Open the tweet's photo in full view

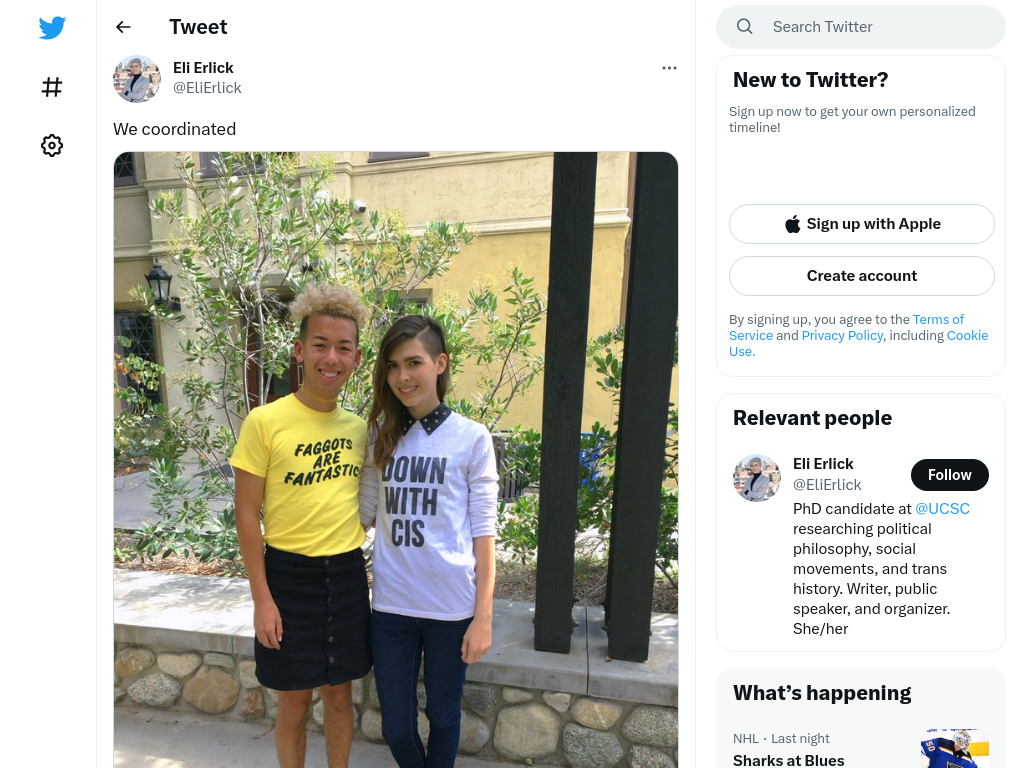(x=396, y=460)
